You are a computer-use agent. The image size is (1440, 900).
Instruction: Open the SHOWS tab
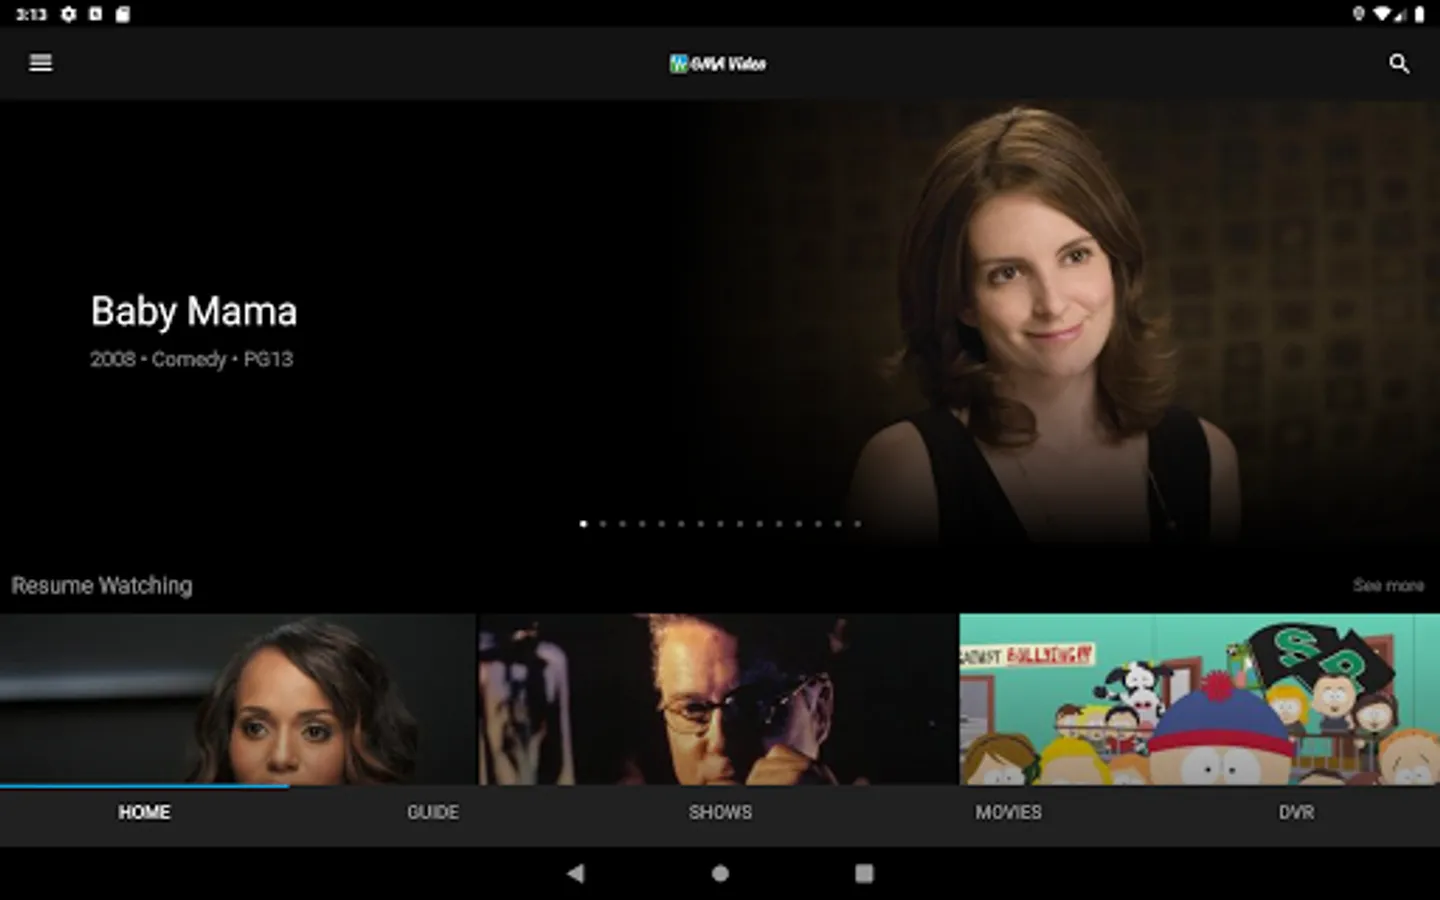(x=720, y=812)
